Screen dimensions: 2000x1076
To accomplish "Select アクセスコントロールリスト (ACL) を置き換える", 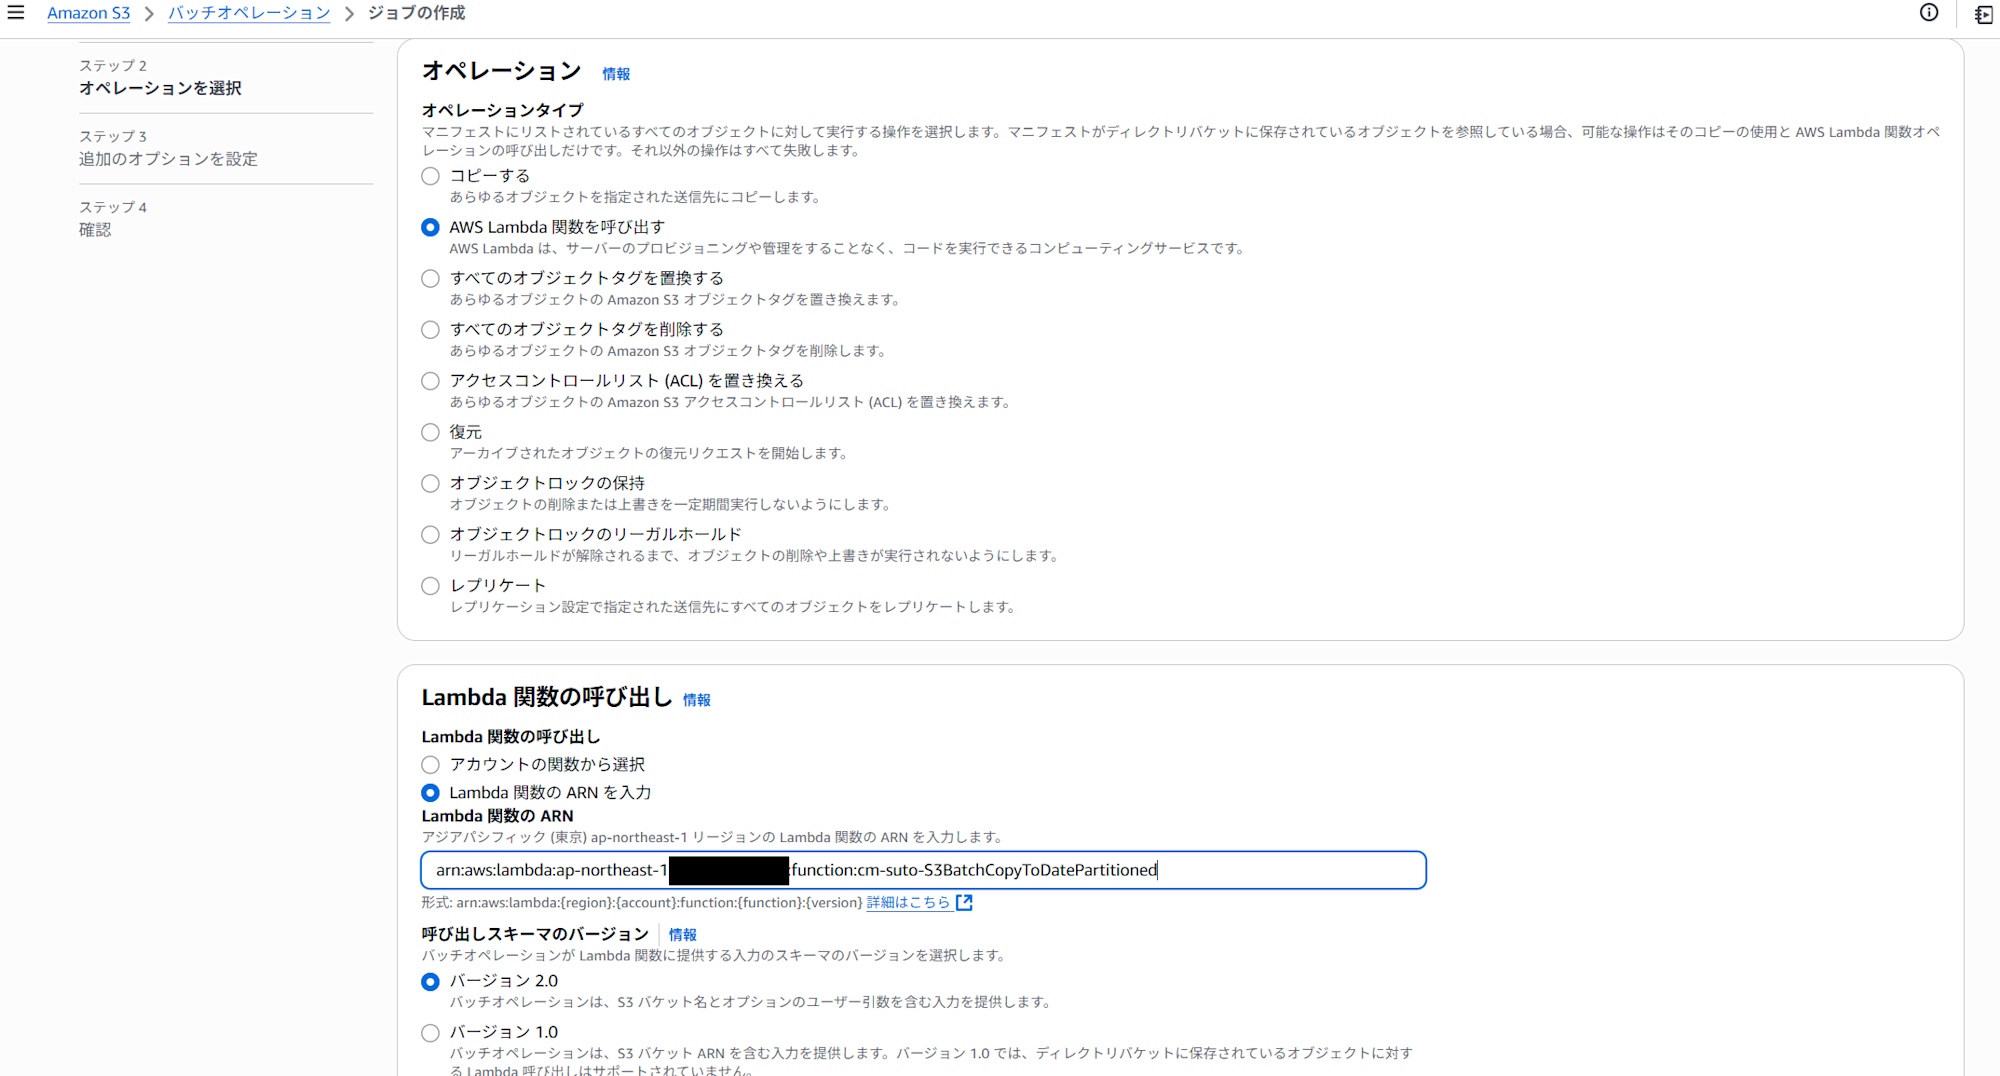I will coord(430,381).
